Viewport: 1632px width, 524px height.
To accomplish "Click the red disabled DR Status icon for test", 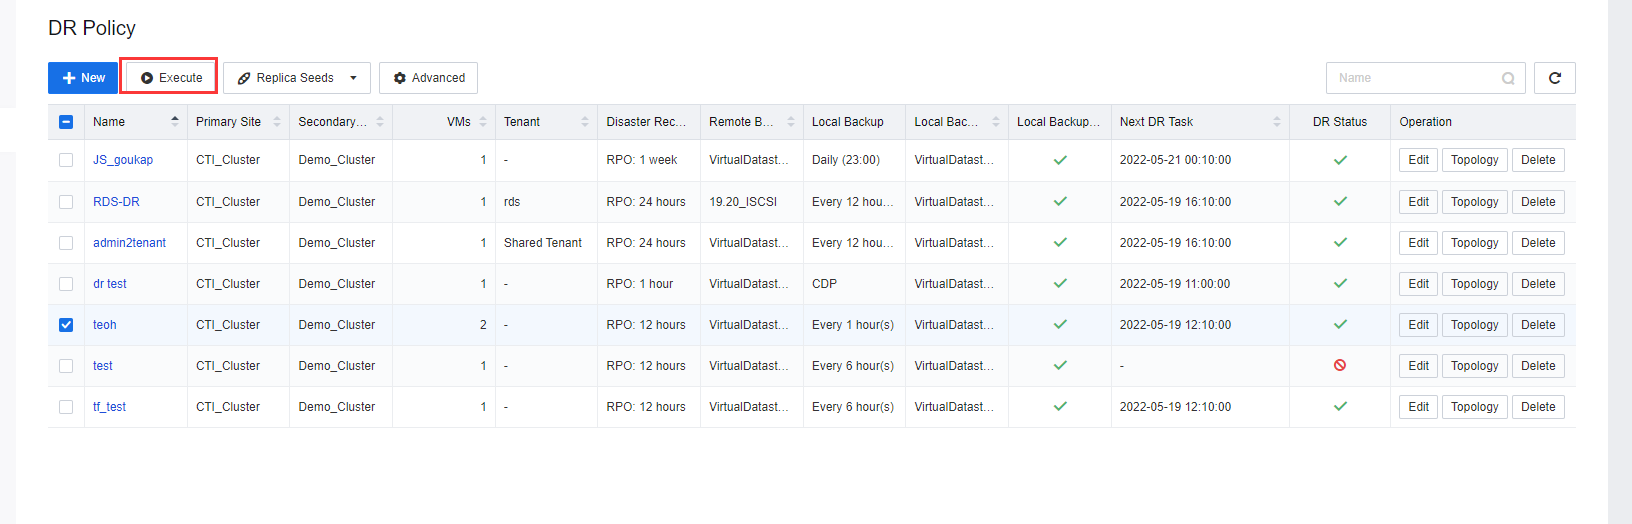I will tap(1340, 366).
